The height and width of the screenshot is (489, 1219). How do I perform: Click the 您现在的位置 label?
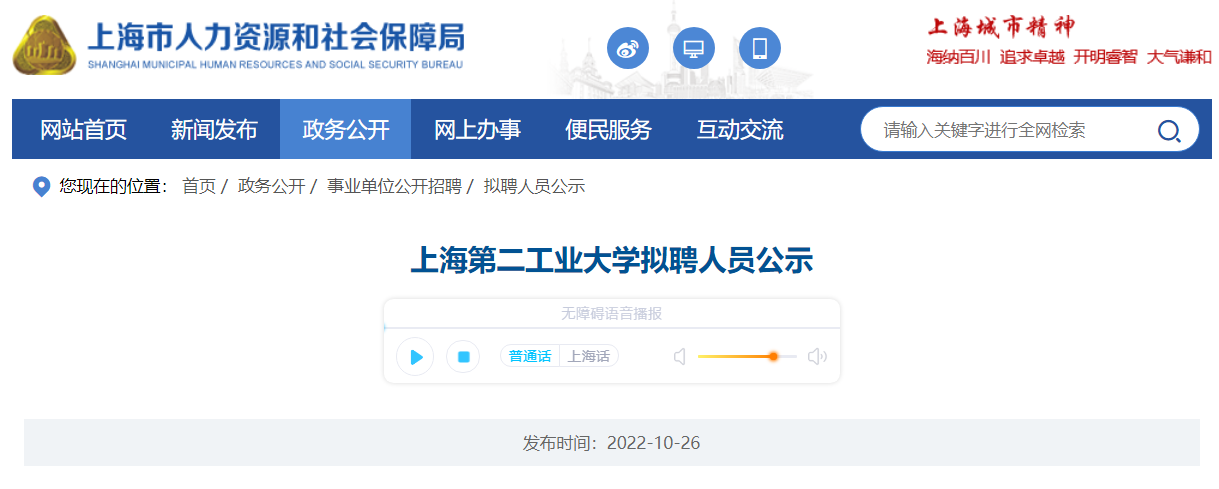click(x=115, y=186)
